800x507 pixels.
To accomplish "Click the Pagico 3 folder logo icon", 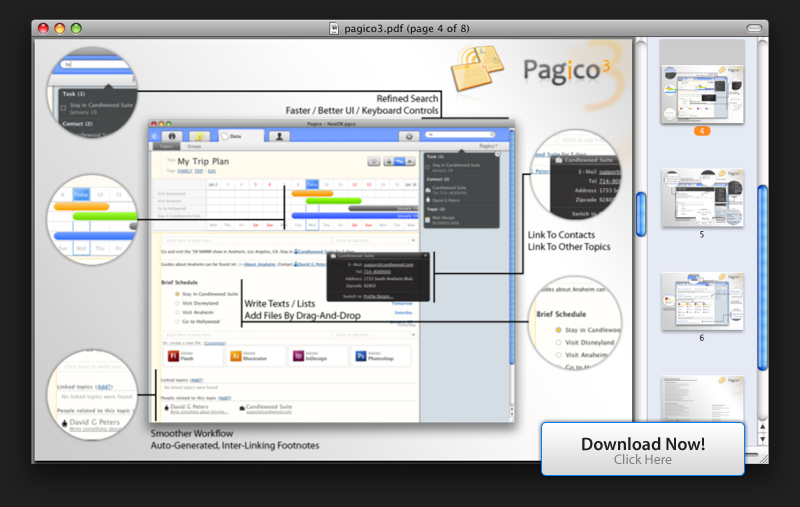I will point(476,69).
